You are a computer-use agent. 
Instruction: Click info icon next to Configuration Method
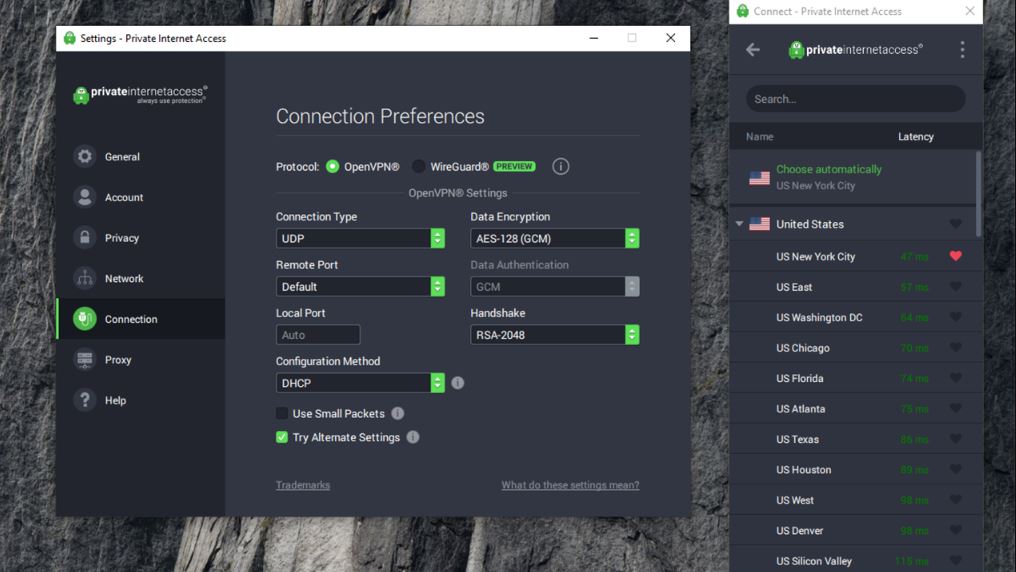(457, 383)
